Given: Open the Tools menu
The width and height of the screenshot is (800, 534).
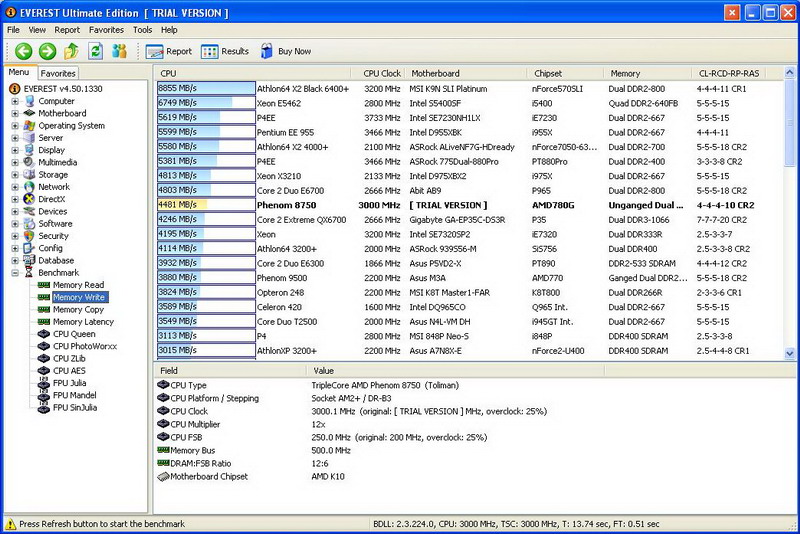Looking at the screenshot, I should (142, 30).
